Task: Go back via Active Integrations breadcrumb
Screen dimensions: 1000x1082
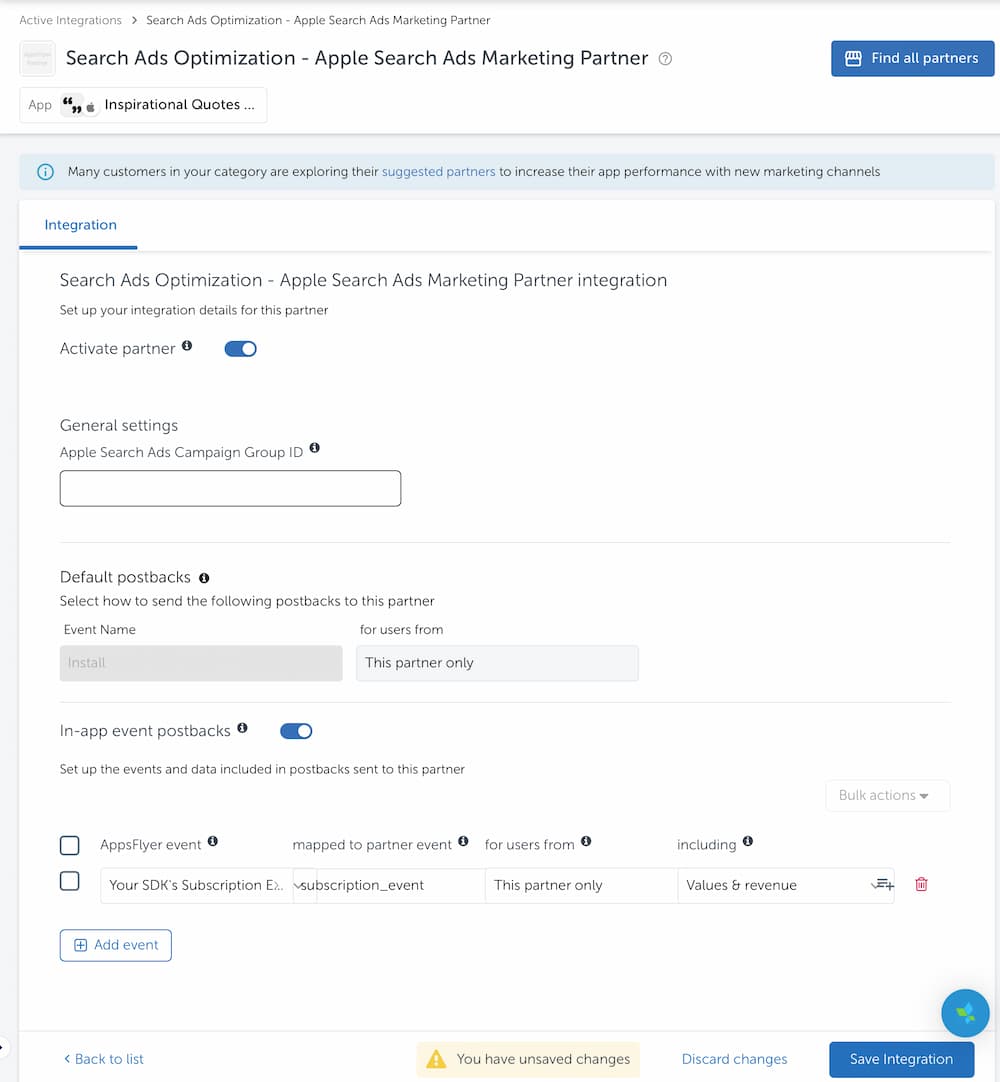Action: click(70, 19)
